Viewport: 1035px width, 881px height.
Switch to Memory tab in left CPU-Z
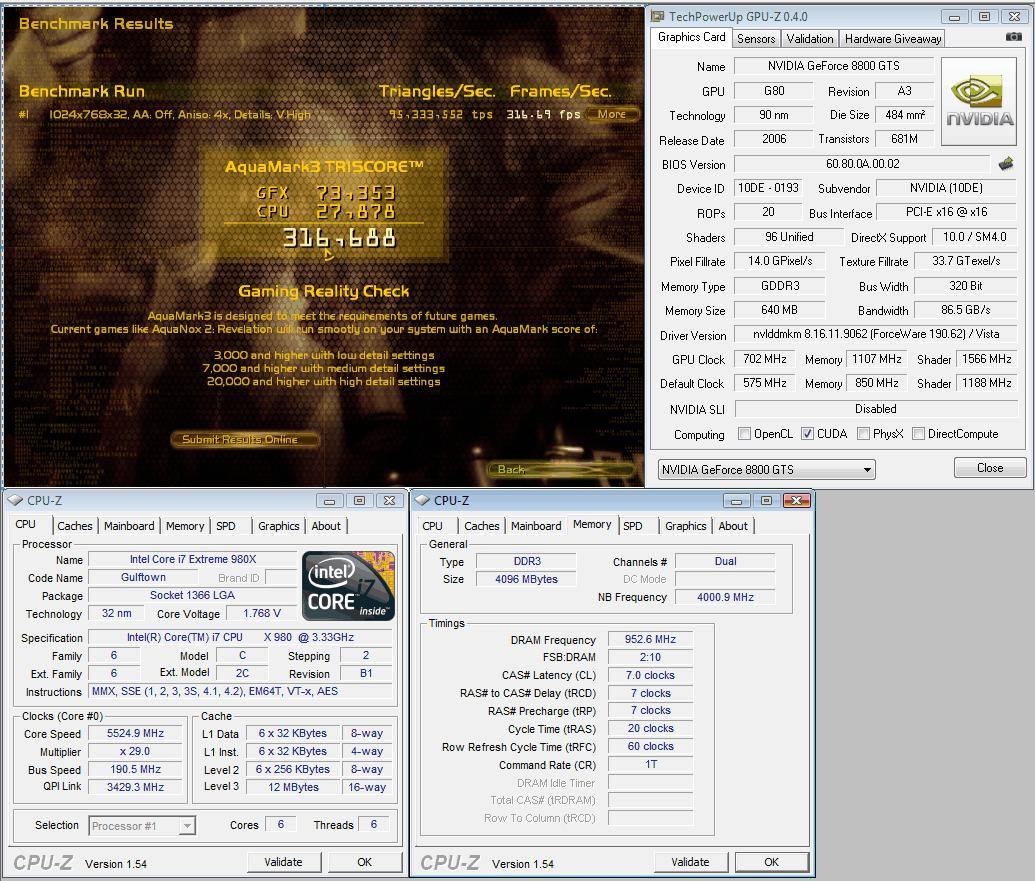coord(185,526)
